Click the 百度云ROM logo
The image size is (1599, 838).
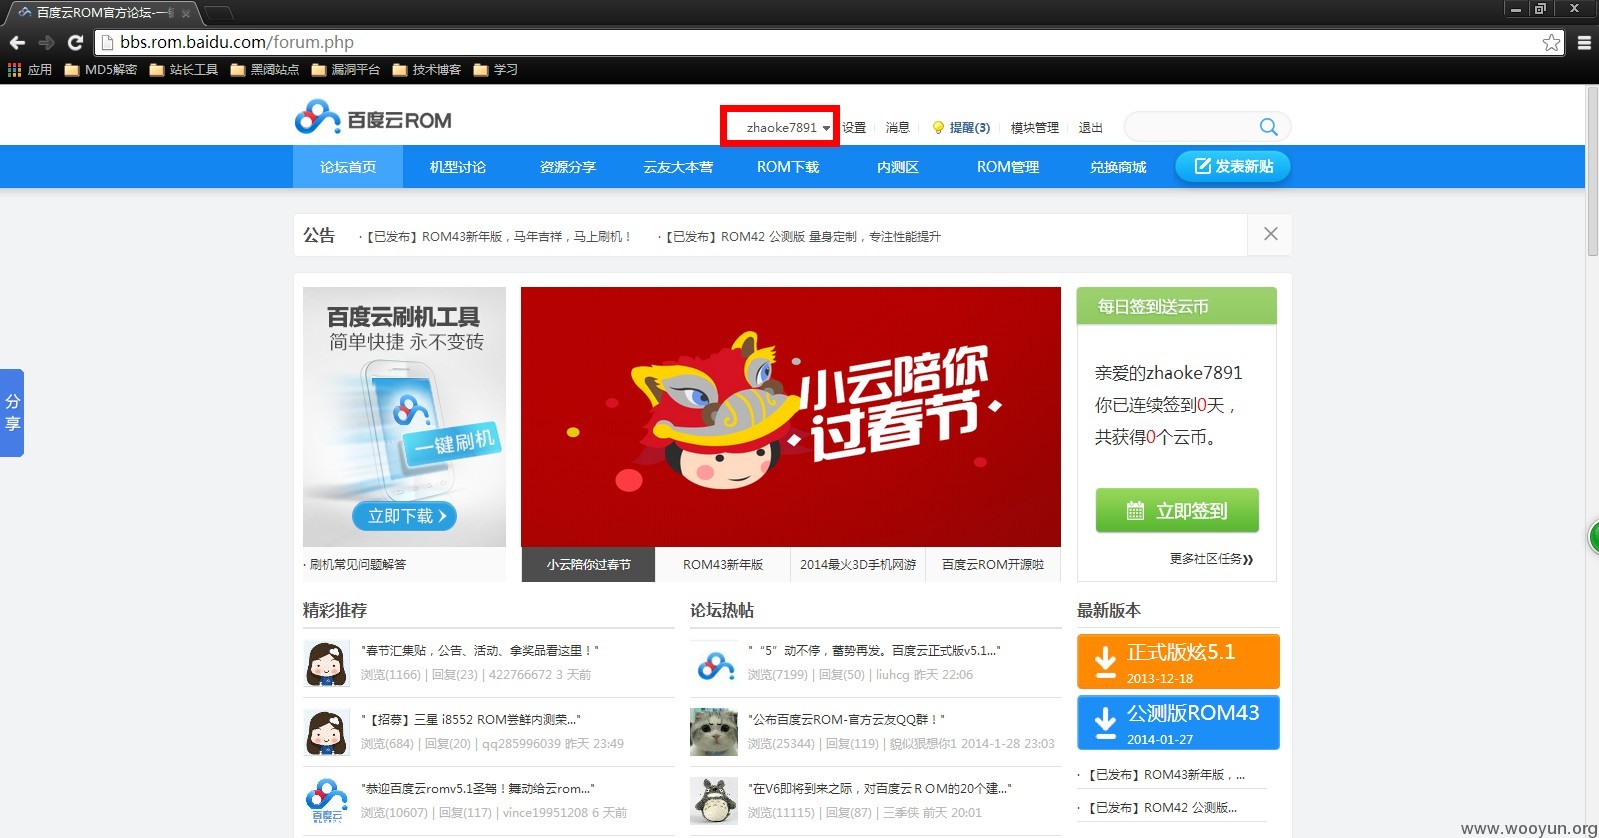click(x=373, y=118)
